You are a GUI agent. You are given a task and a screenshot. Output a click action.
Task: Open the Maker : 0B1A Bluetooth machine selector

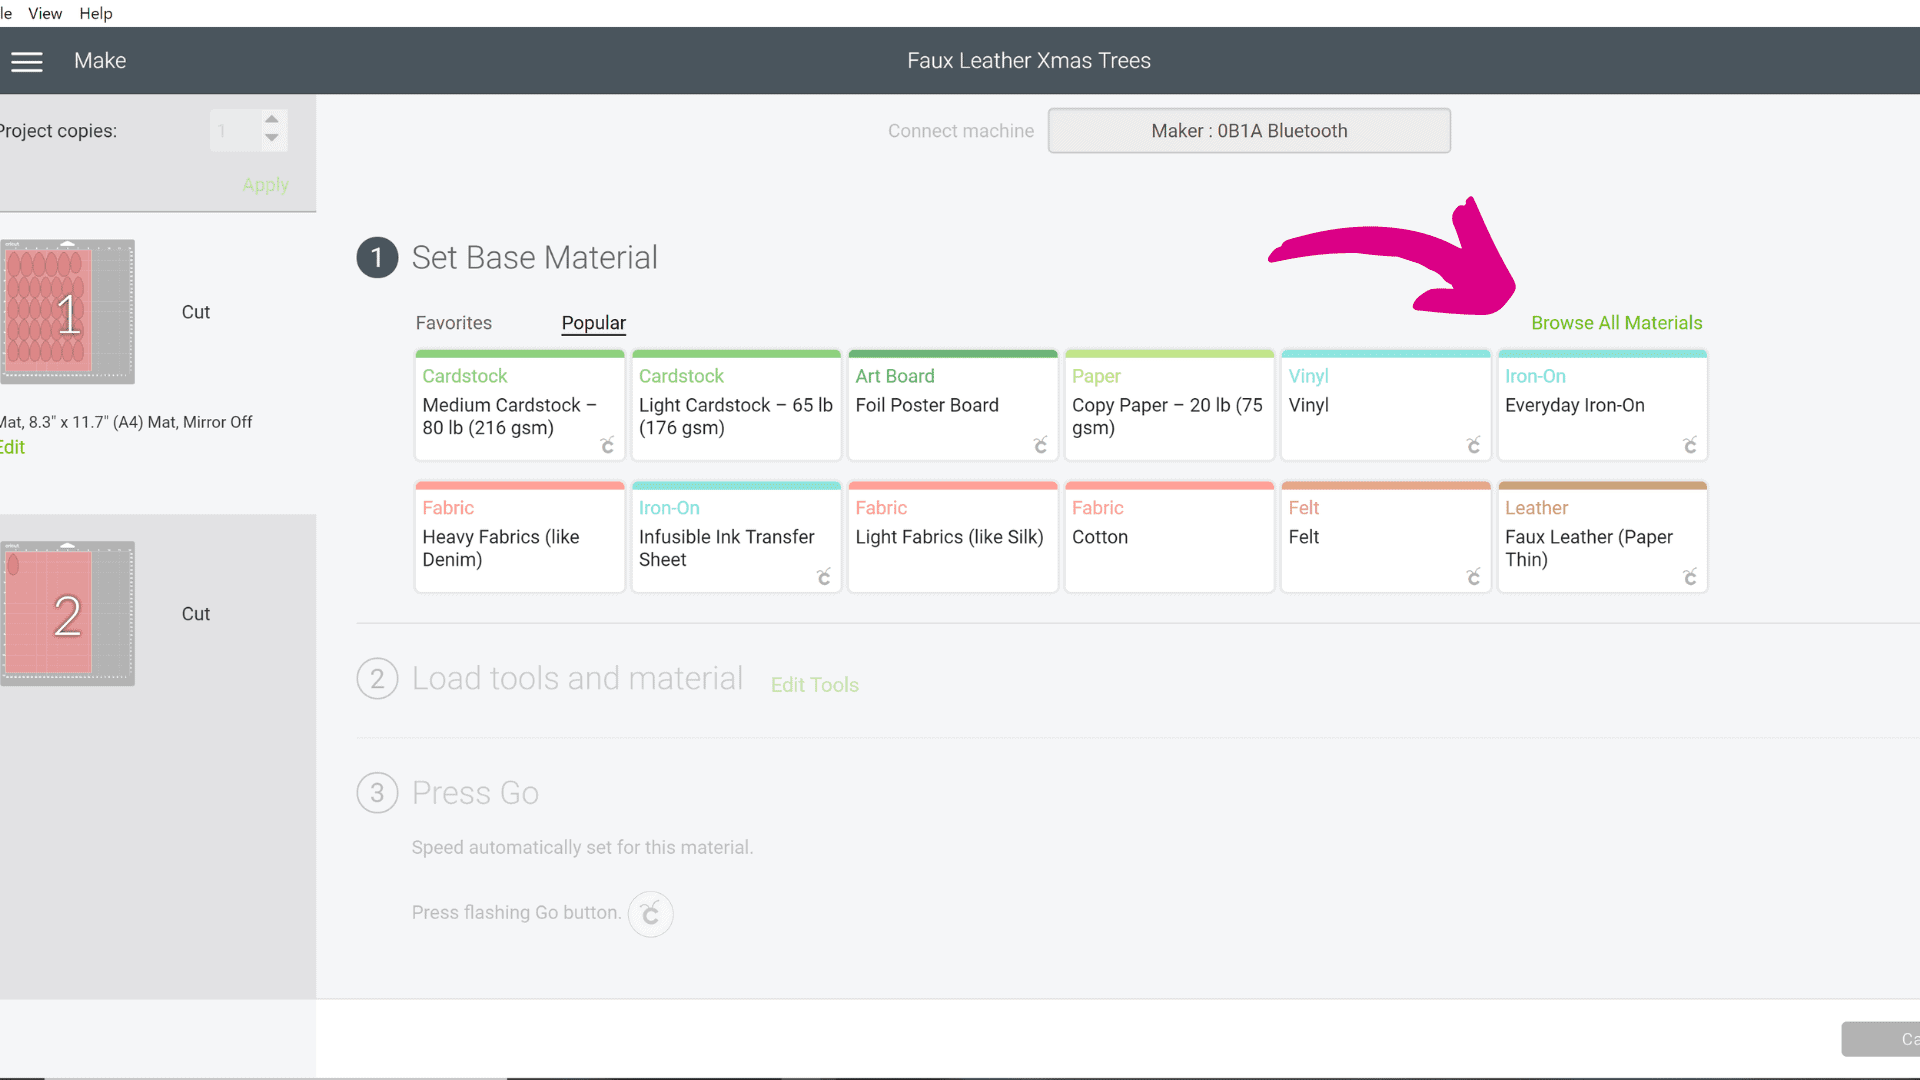pos(1248,130)
